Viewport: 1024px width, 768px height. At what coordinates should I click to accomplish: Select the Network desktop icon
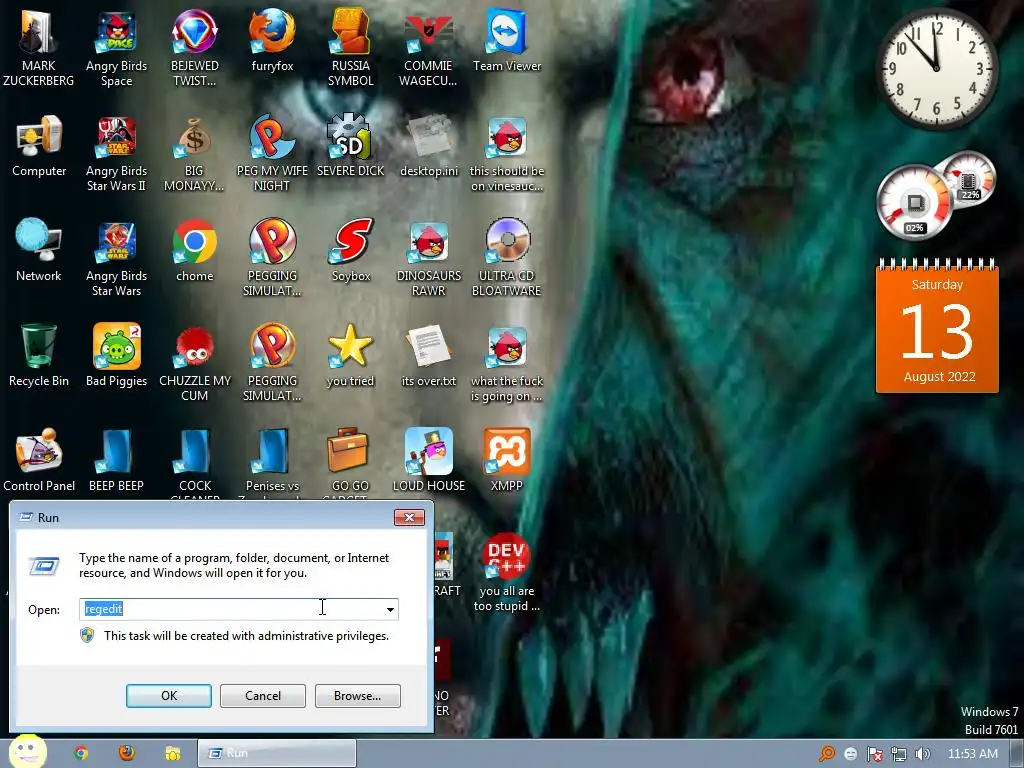39,251
